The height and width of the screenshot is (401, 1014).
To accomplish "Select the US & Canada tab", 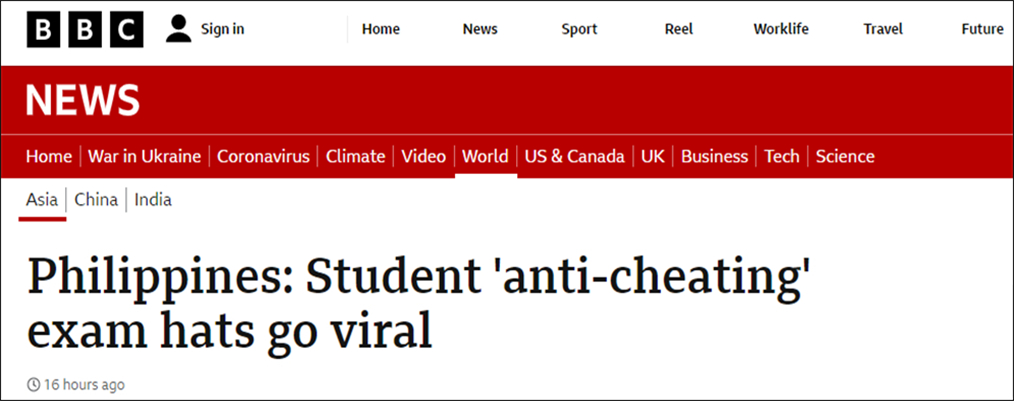I will click(575, 156).
